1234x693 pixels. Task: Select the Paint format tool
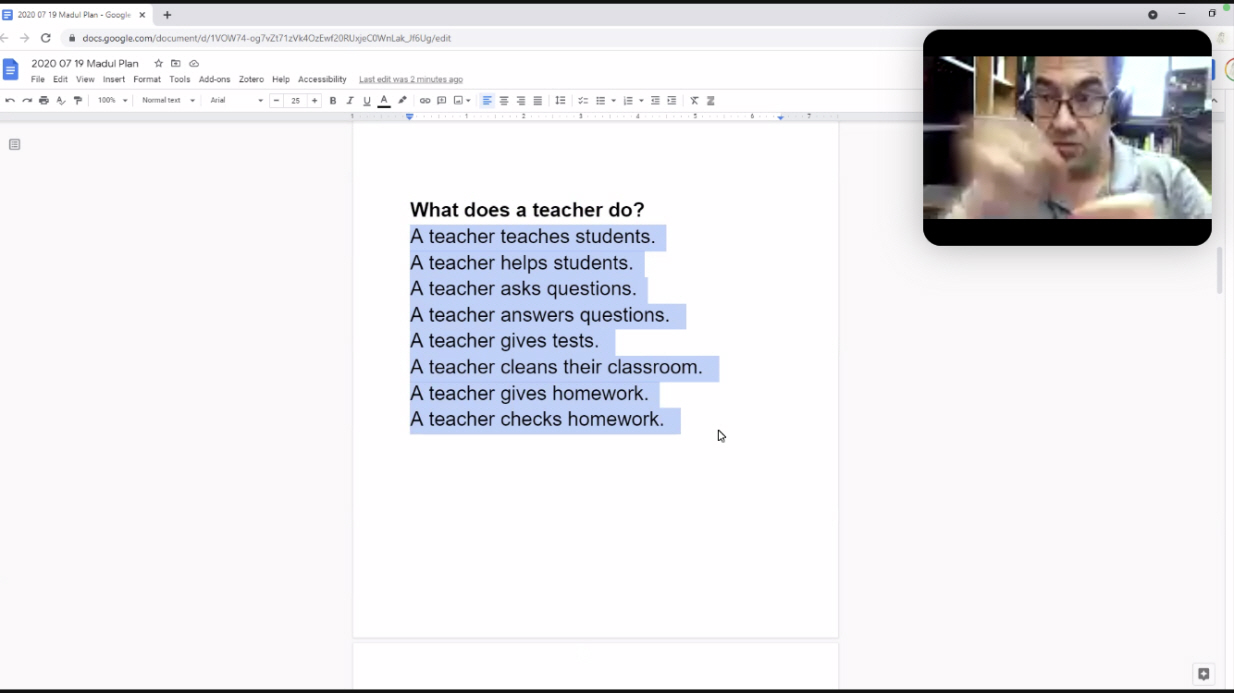[x=78, y=101]
